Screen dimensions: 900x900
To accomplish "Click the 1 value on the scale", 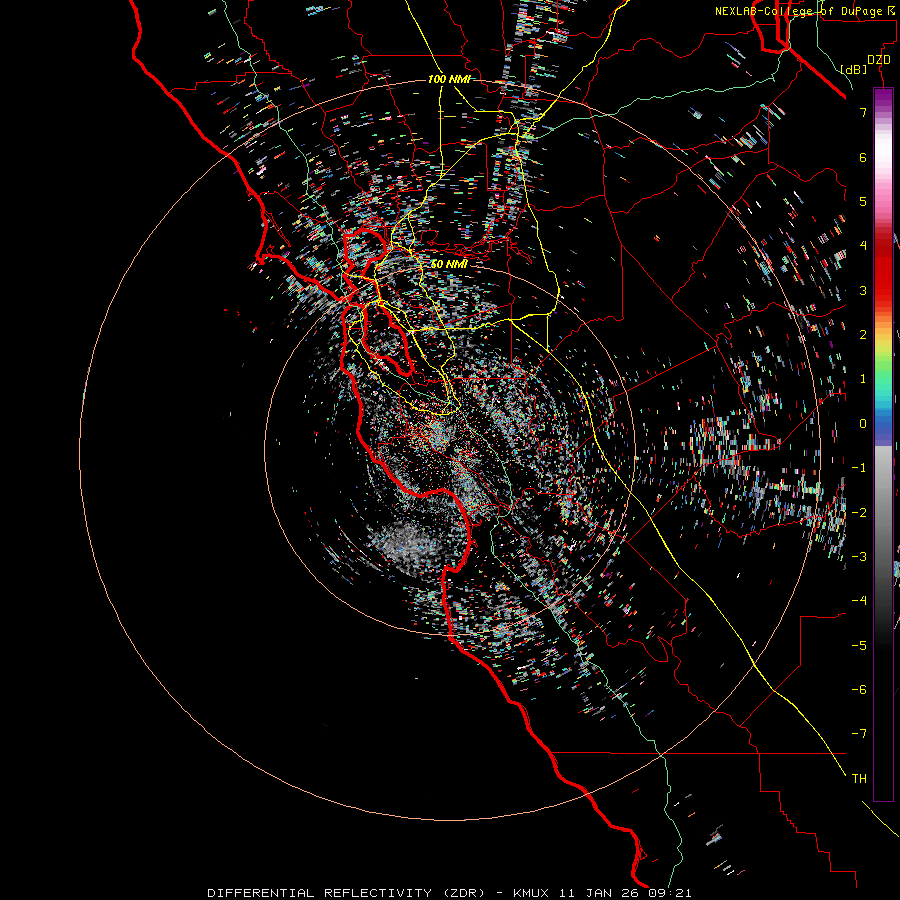I will (863, 379).
